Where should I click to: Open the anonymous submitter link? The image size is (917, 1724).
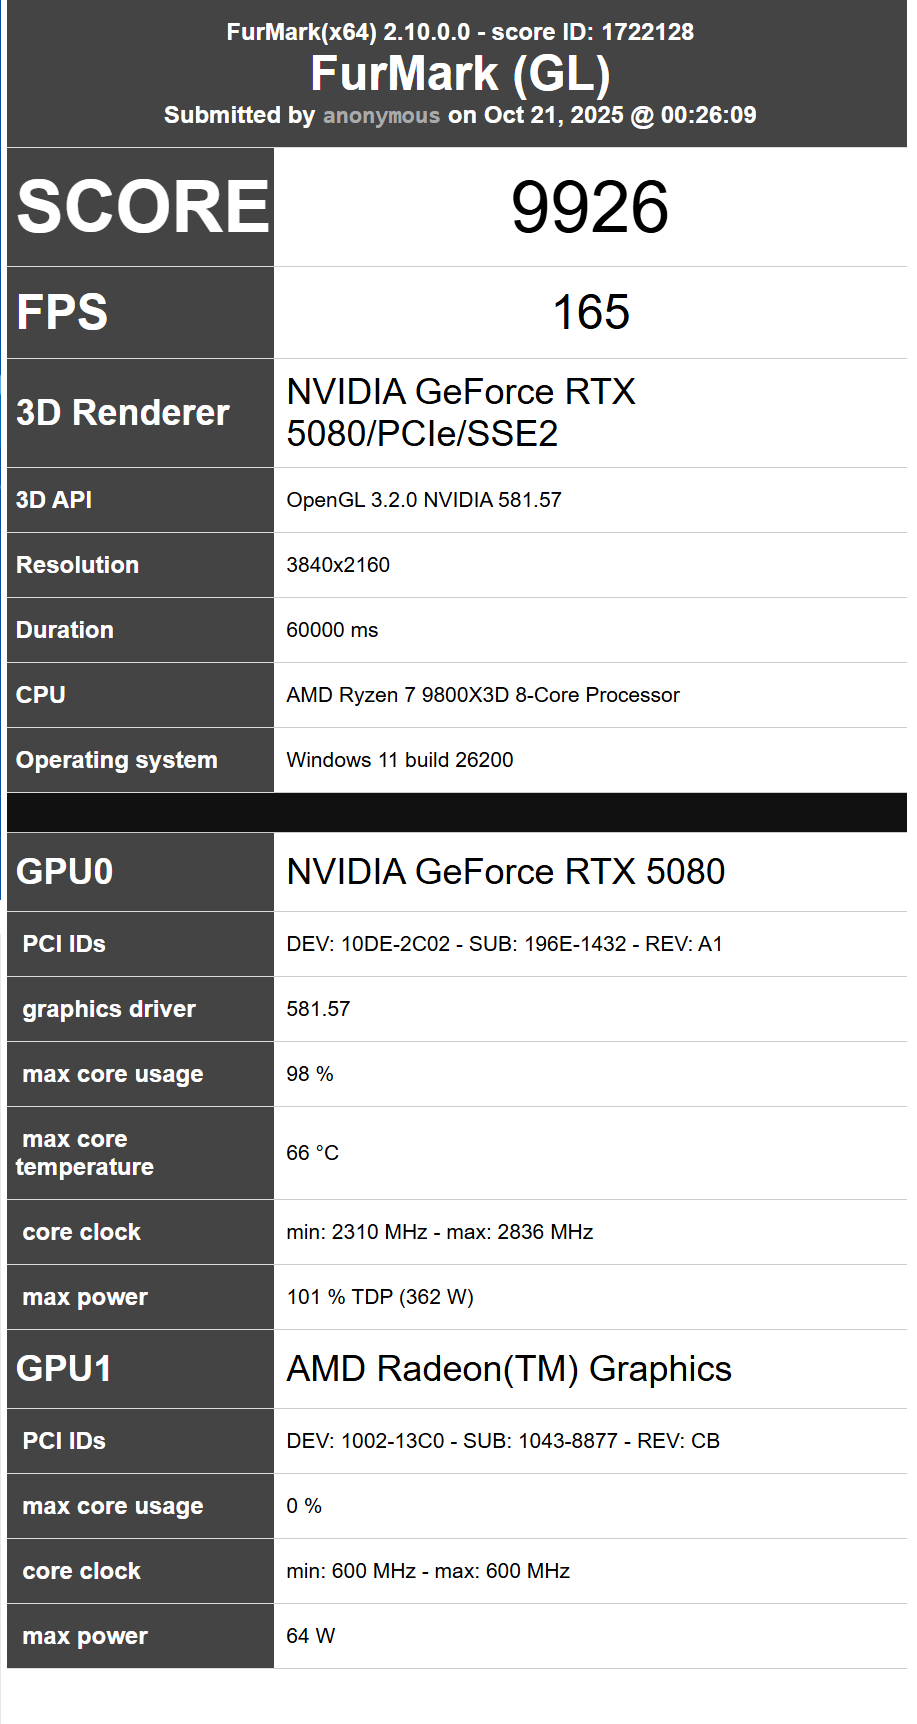click(381, 115)
